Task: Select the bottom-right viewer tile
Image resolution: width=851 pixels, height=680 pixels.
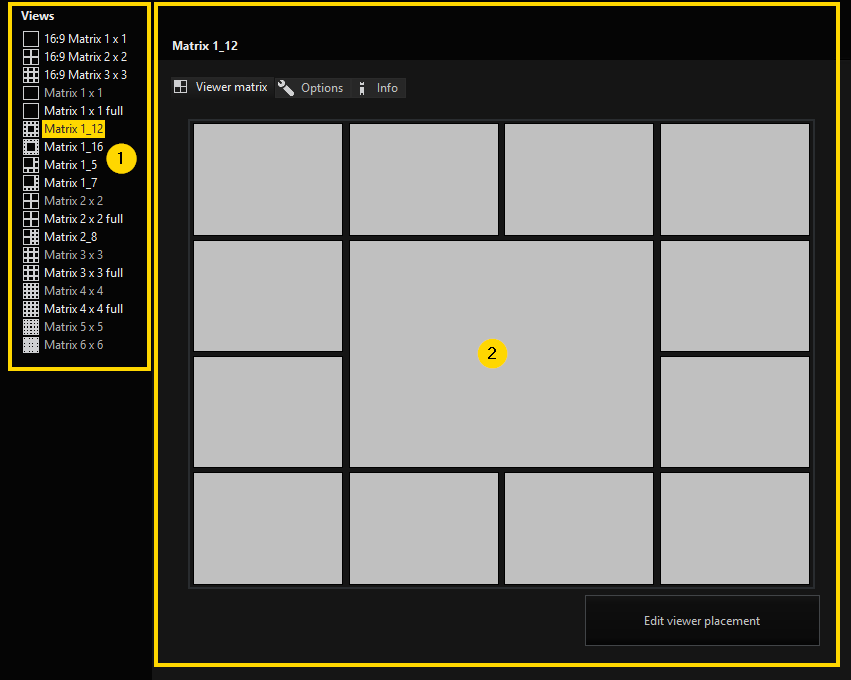Action: [x=735, y=528]
